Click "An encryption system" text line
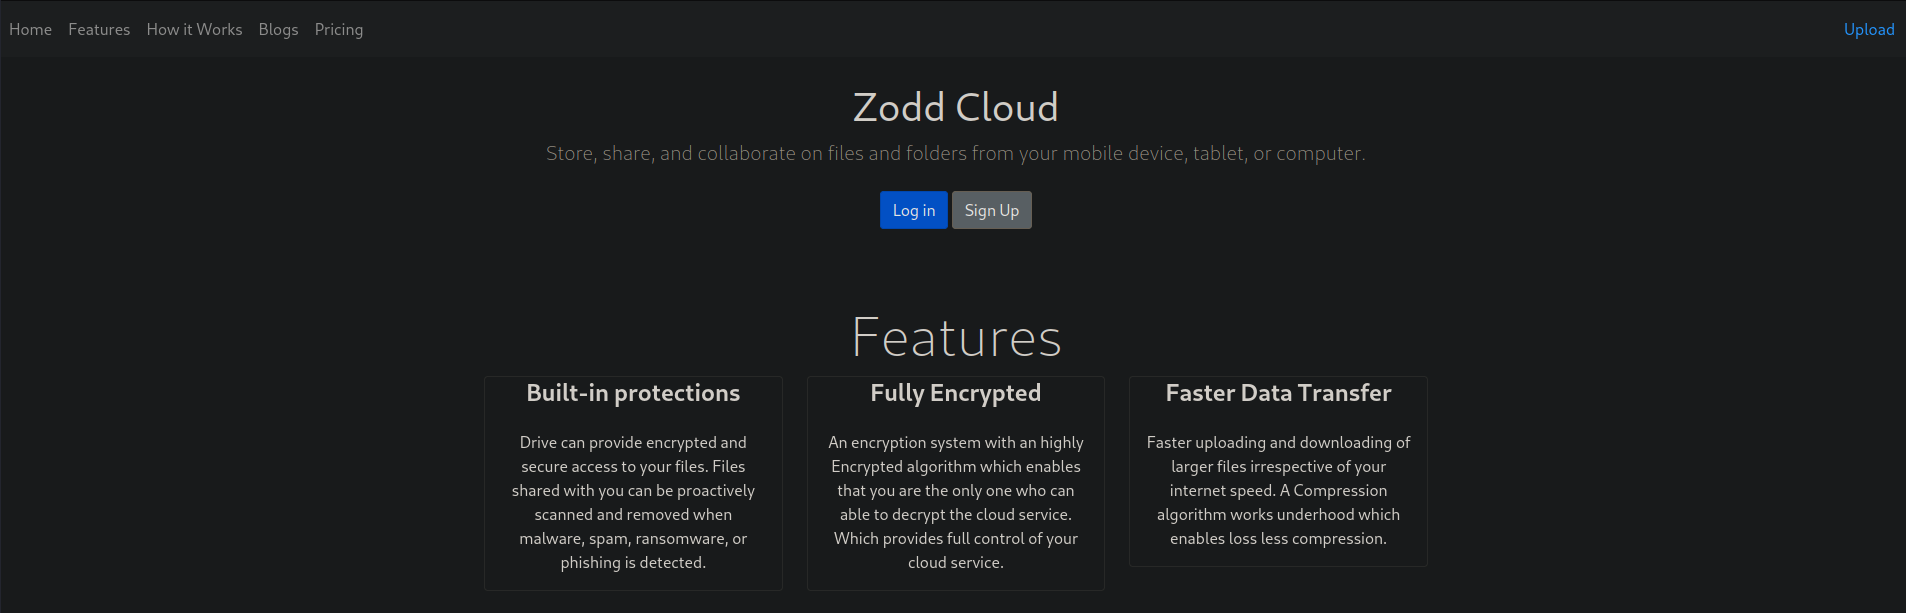Screen dimensions: 1906x613 click(x=955, y=442)
